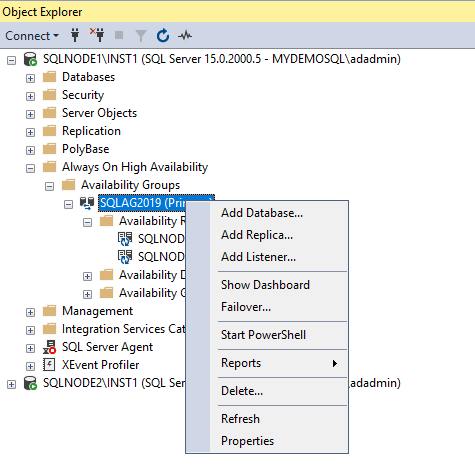Expand the Availability Group Listeners folder

(x=87, y=294)
